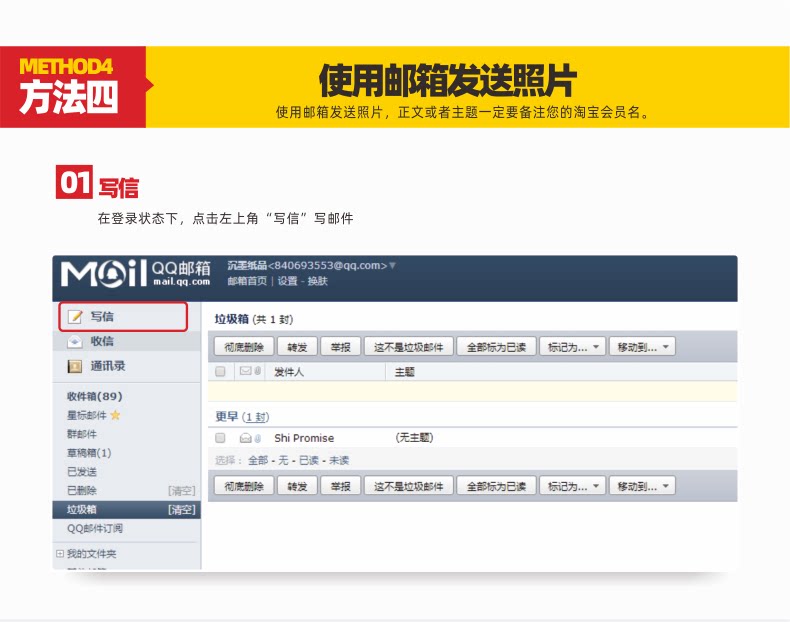The height and width of the screenshot is (622, 790).
Task: Click the 通讯录 address book icon
Action: [x=75, y=366]
